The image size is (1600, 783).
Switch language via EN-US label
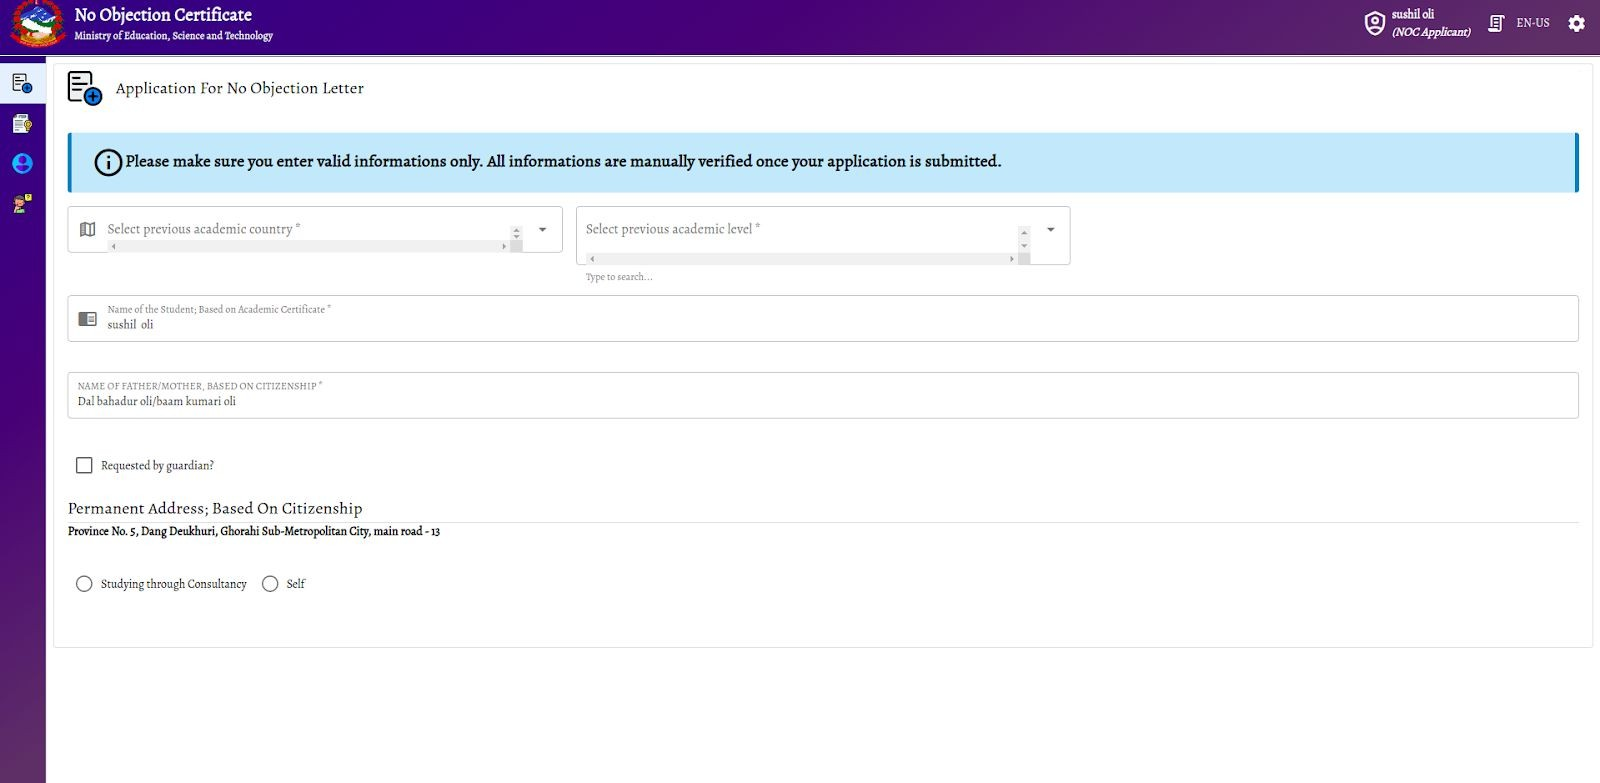coord(1532,23)
